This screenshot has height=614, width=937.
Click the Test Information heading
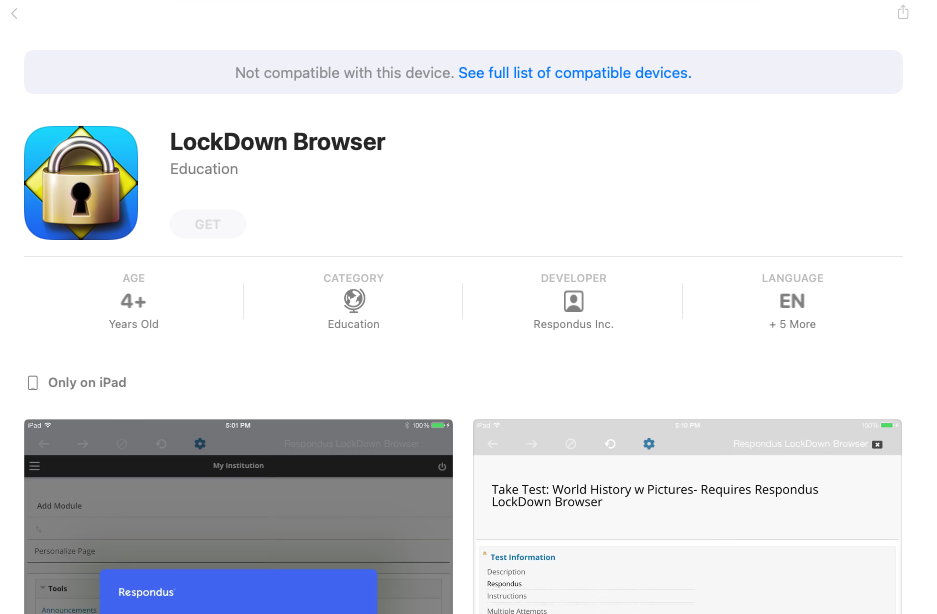click(x=523, y=557)
